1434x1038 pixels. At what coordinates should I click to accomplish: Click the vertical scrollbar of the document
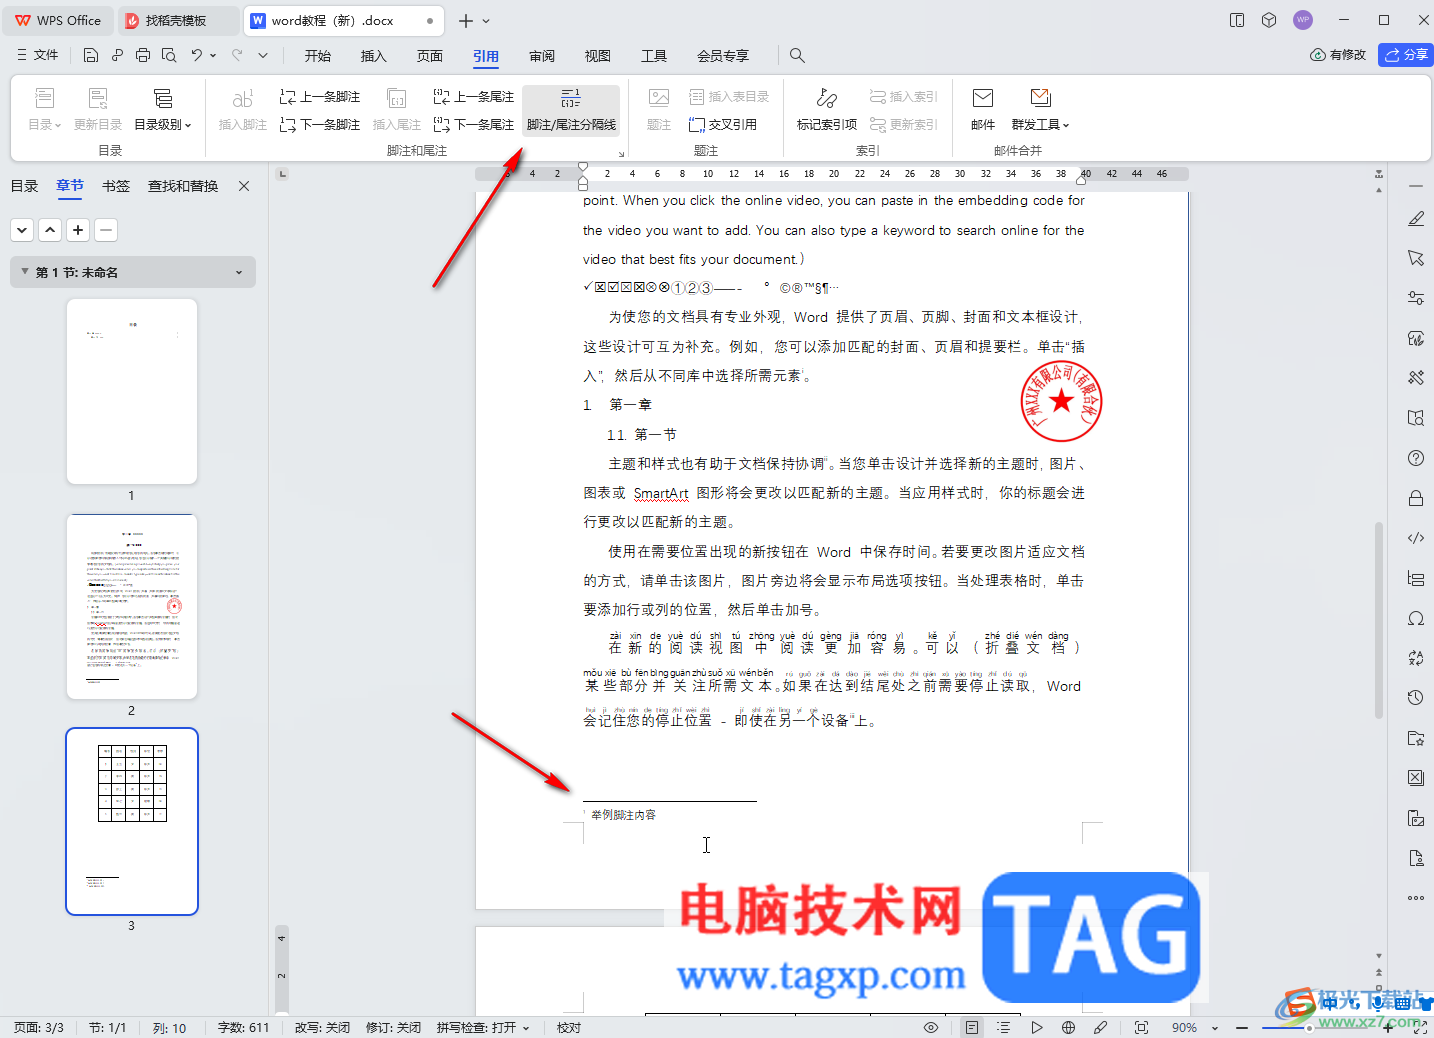point(1379,620)
